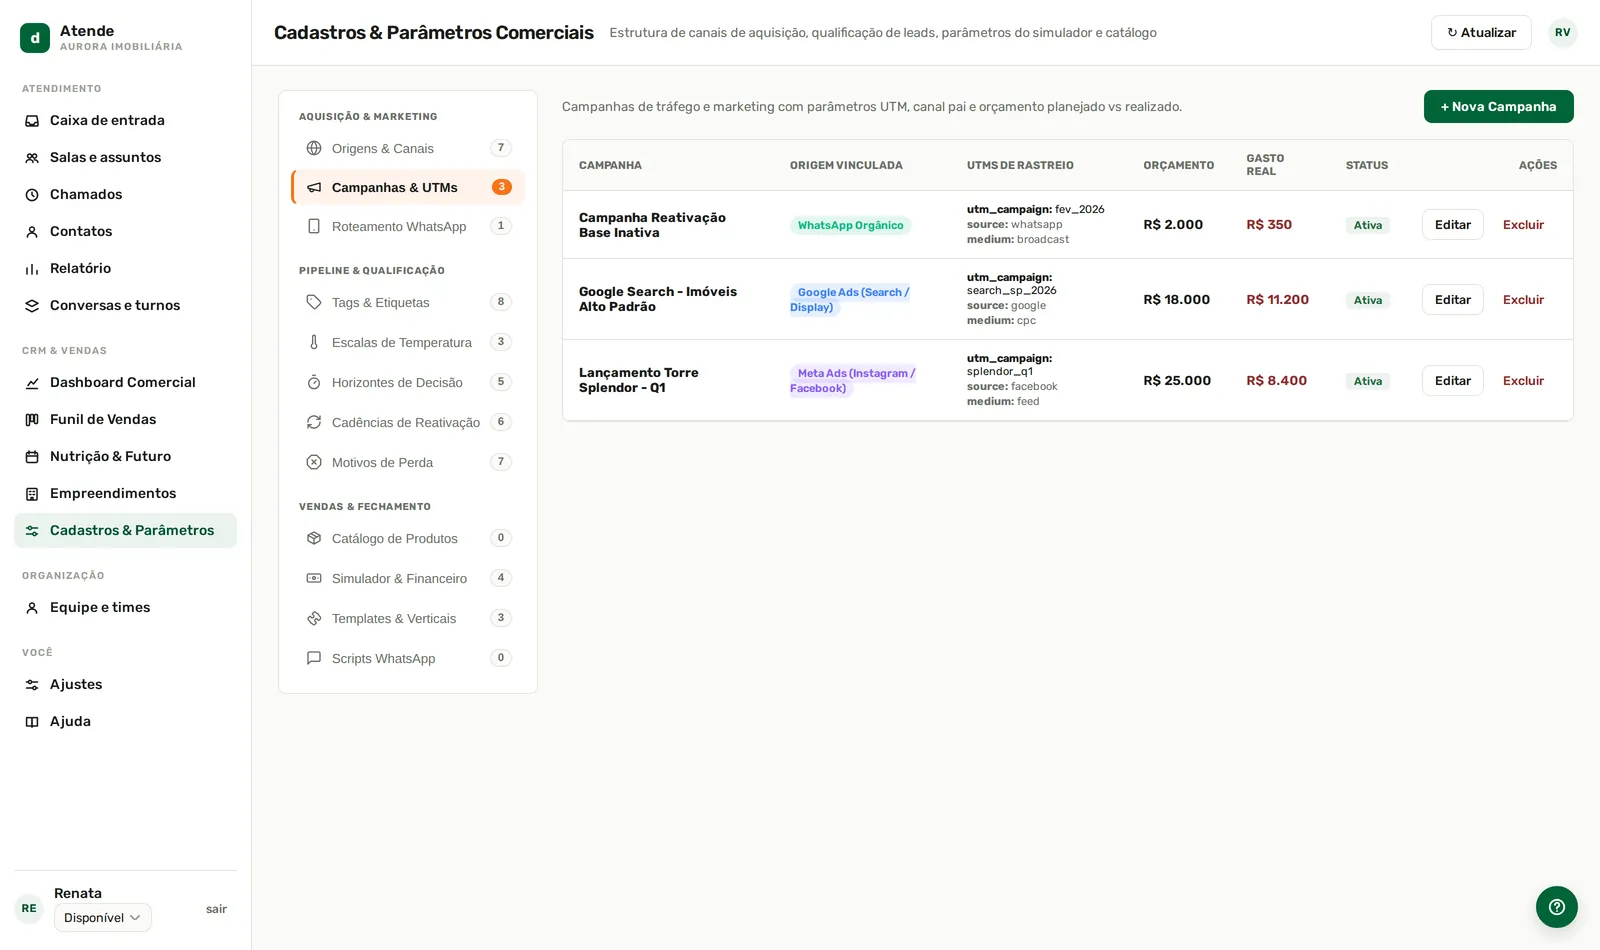
Task: Expand the Disponível status dropdown
Action: [103, 918]
